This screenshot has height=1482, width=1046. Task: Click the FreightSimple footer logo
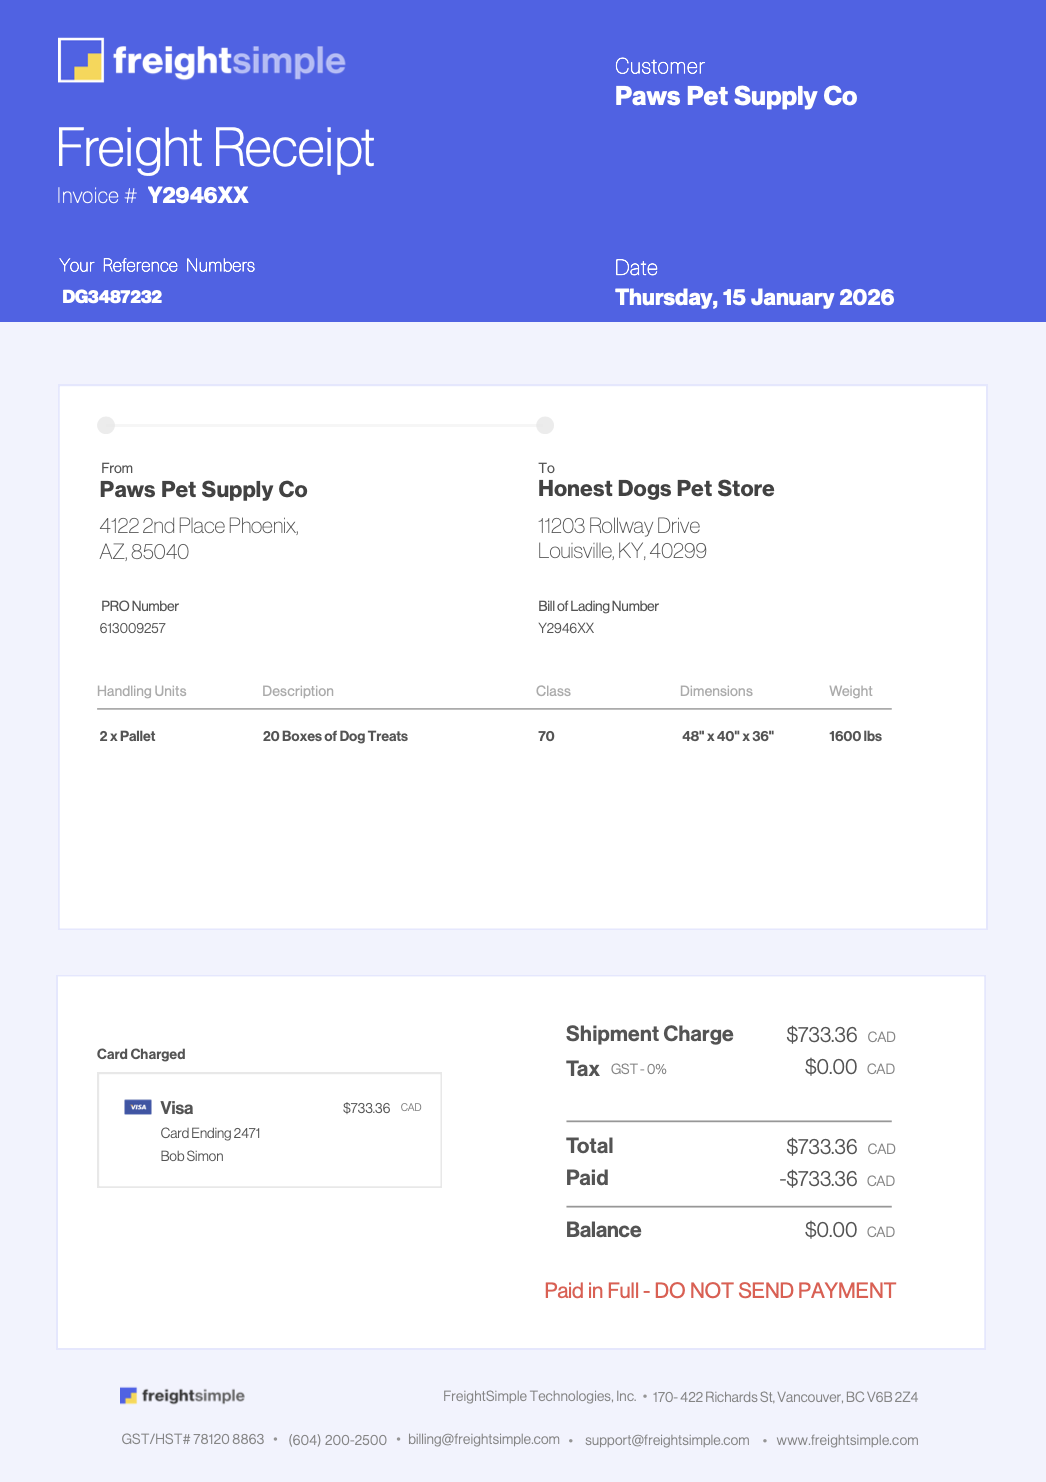(181, 1395)
